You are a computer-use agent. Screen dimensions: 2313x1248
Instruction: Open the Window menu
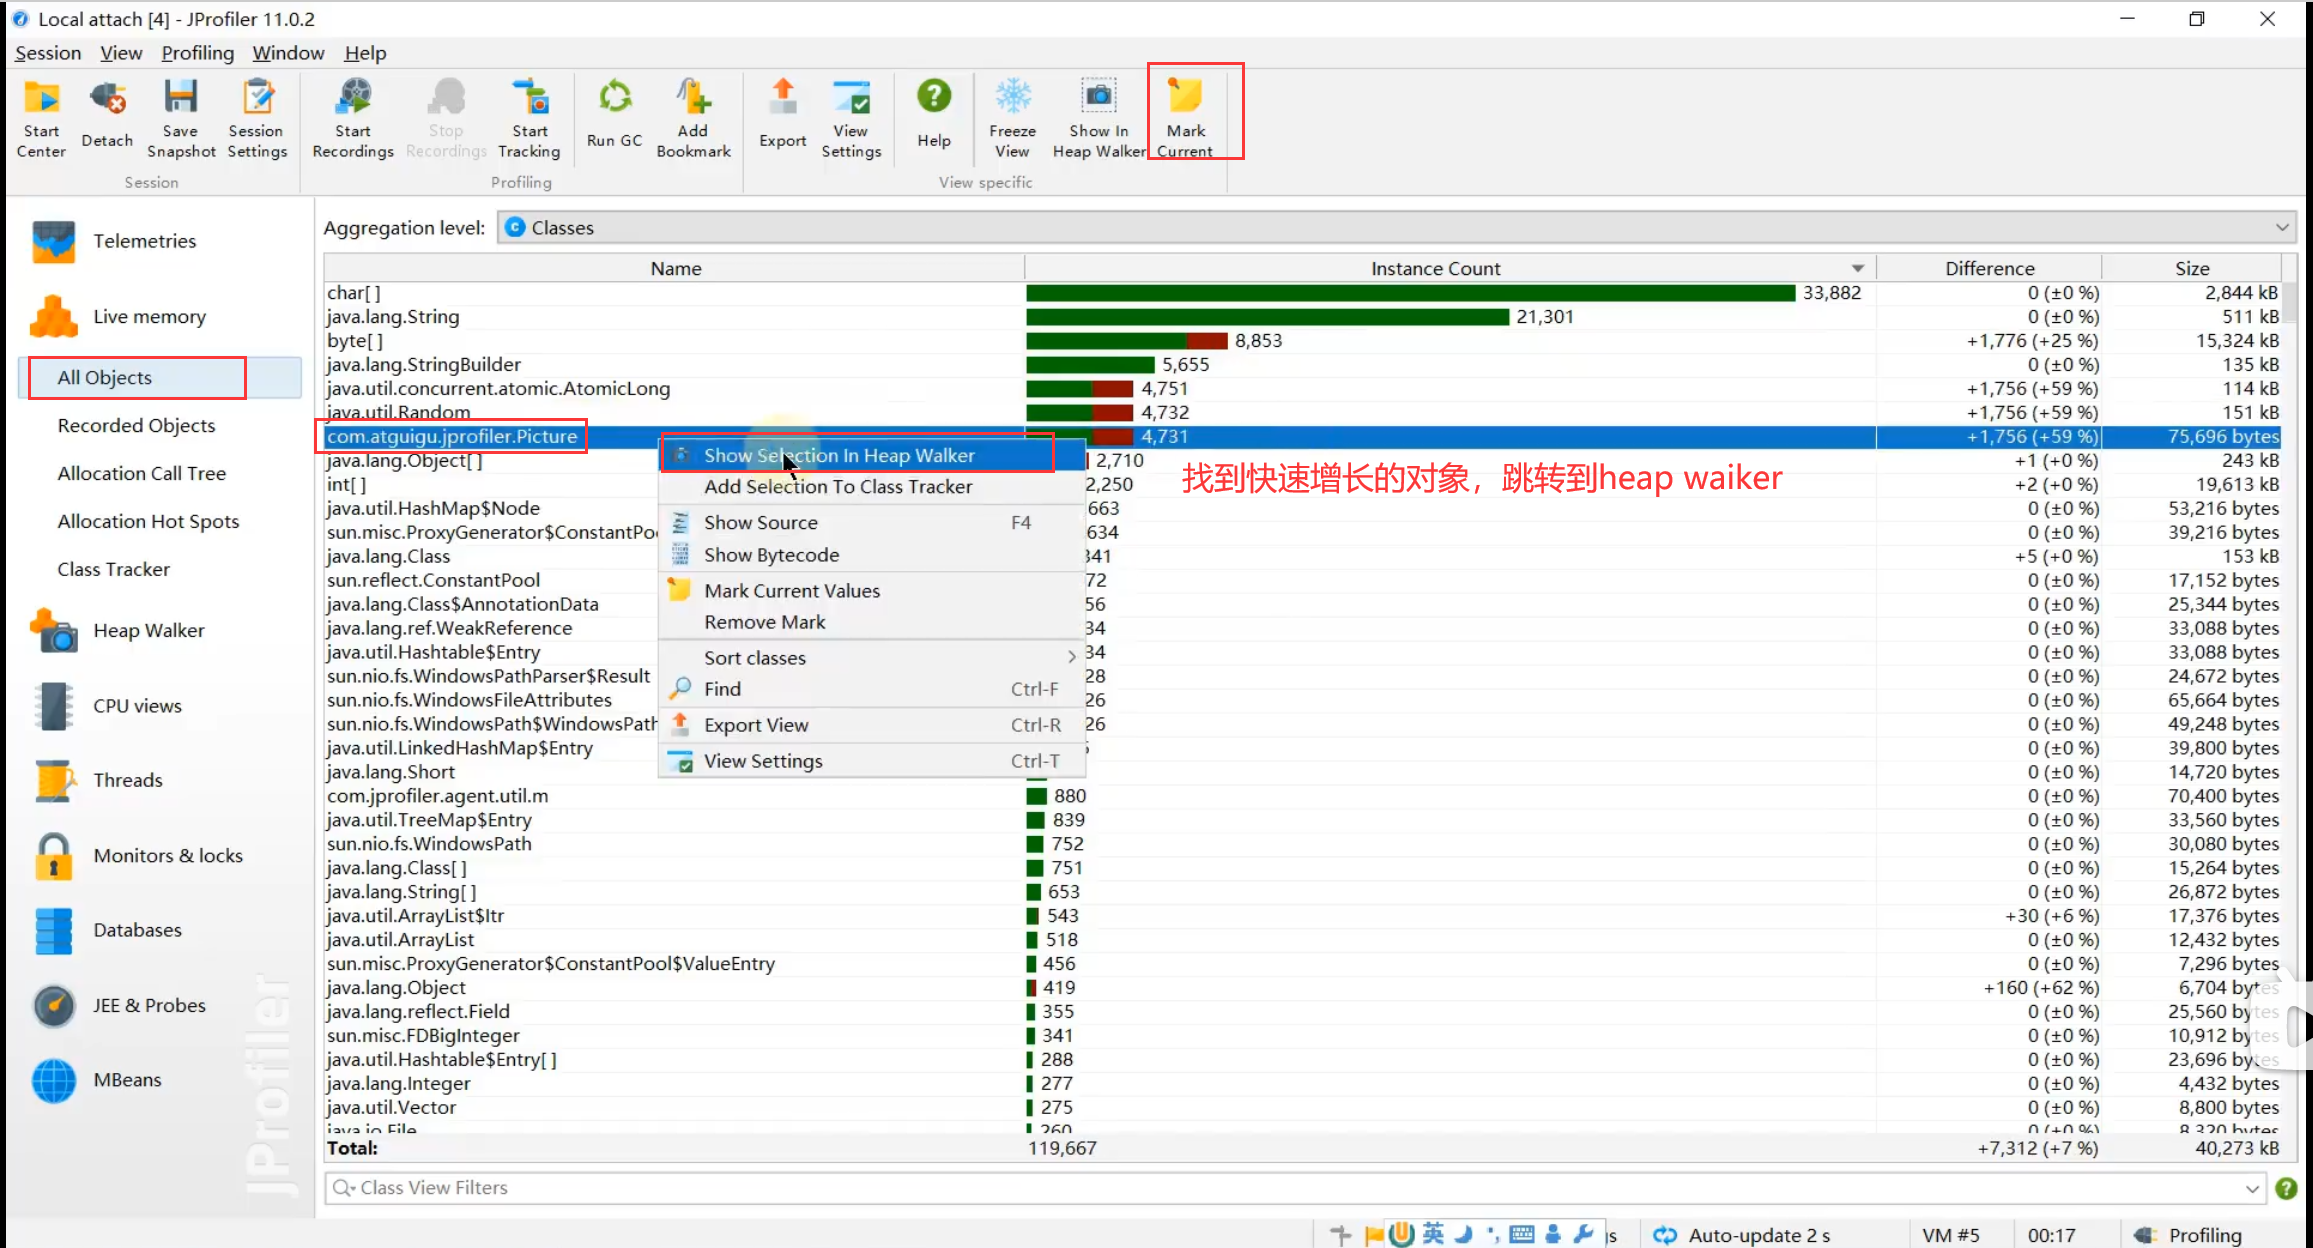coord(288,53)
